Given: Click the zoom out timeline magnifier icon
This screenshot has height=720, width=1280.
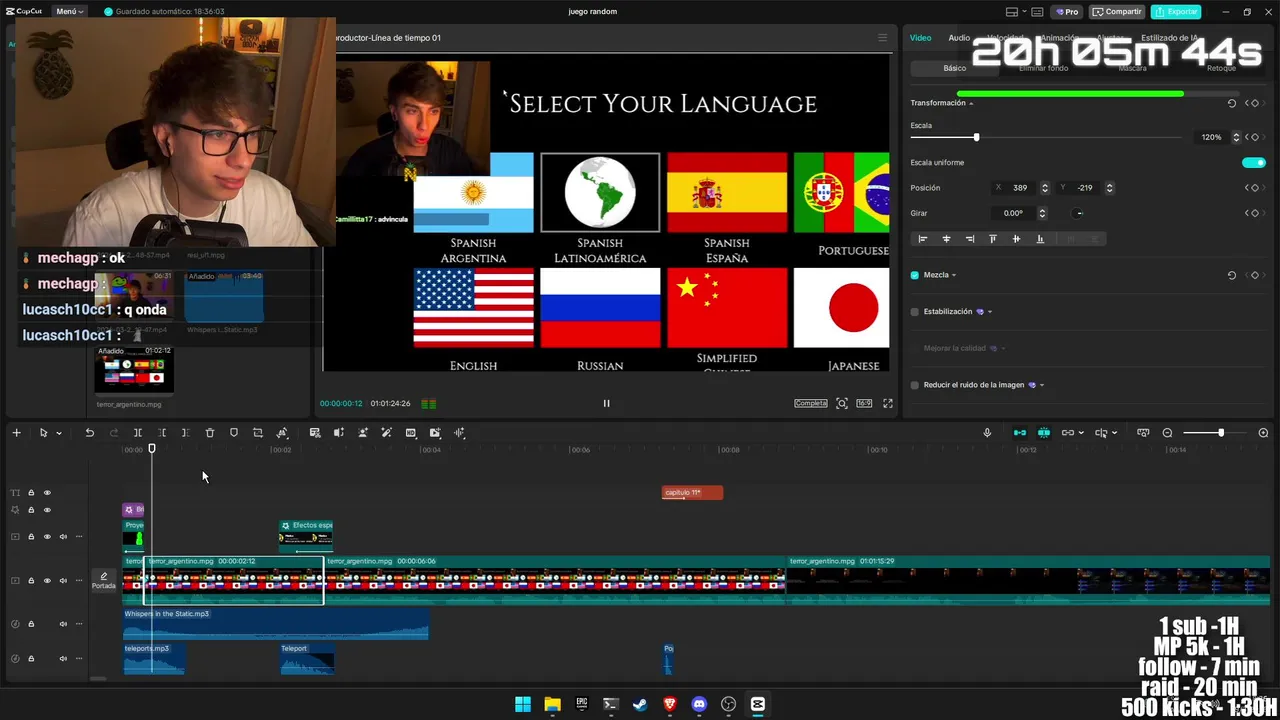Looking at the screenshot, I should coord(1167,433).
